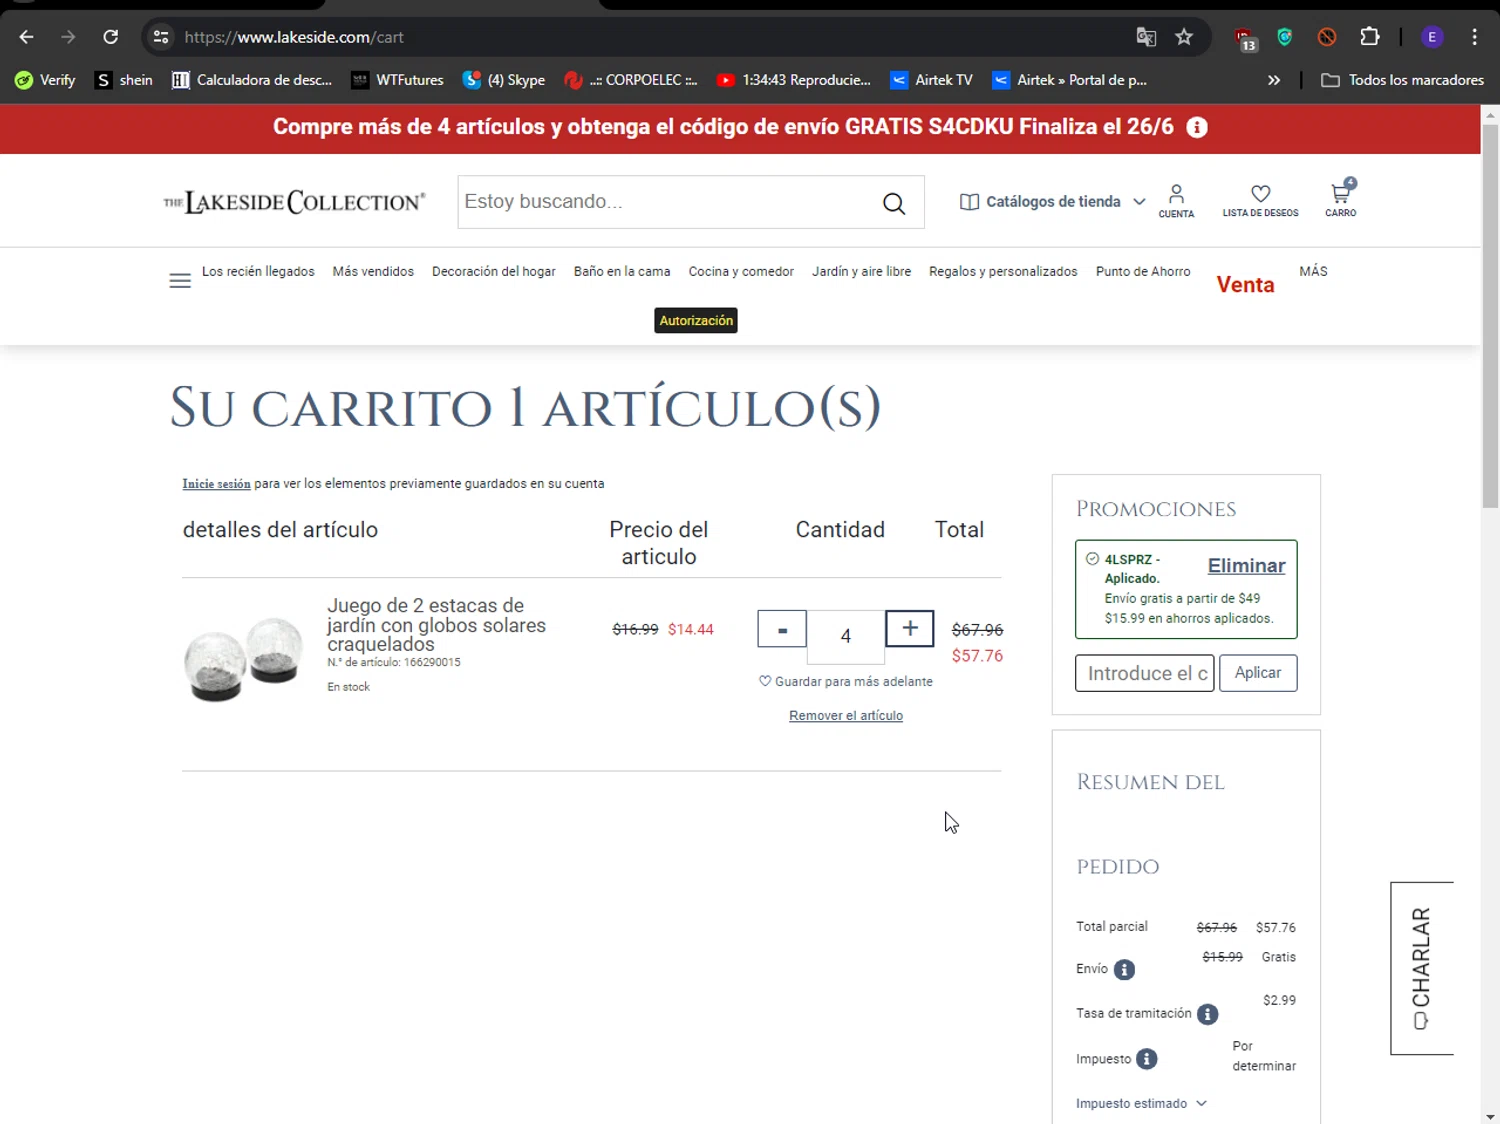Click Guardar para más adelante
Image resolution: width=1500 pixels, height=1124 pixels.
pyautogui.click(x=846, y=682)
